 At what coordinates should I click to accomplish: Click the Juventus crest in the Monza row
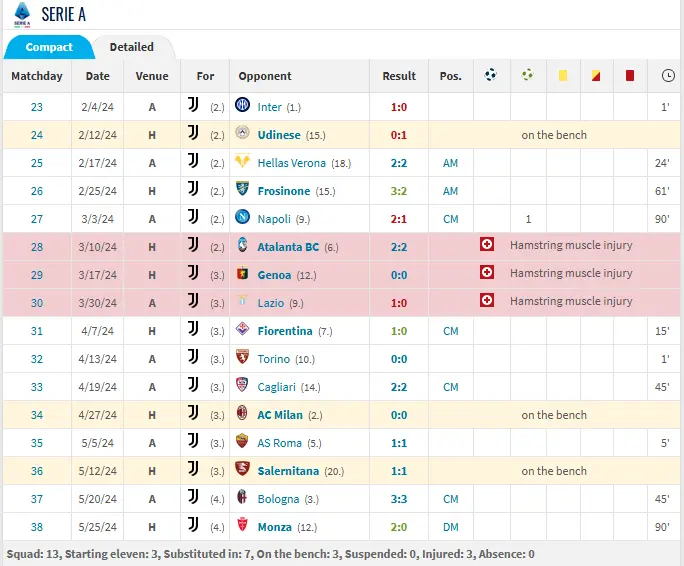click(x=192, y=526)
